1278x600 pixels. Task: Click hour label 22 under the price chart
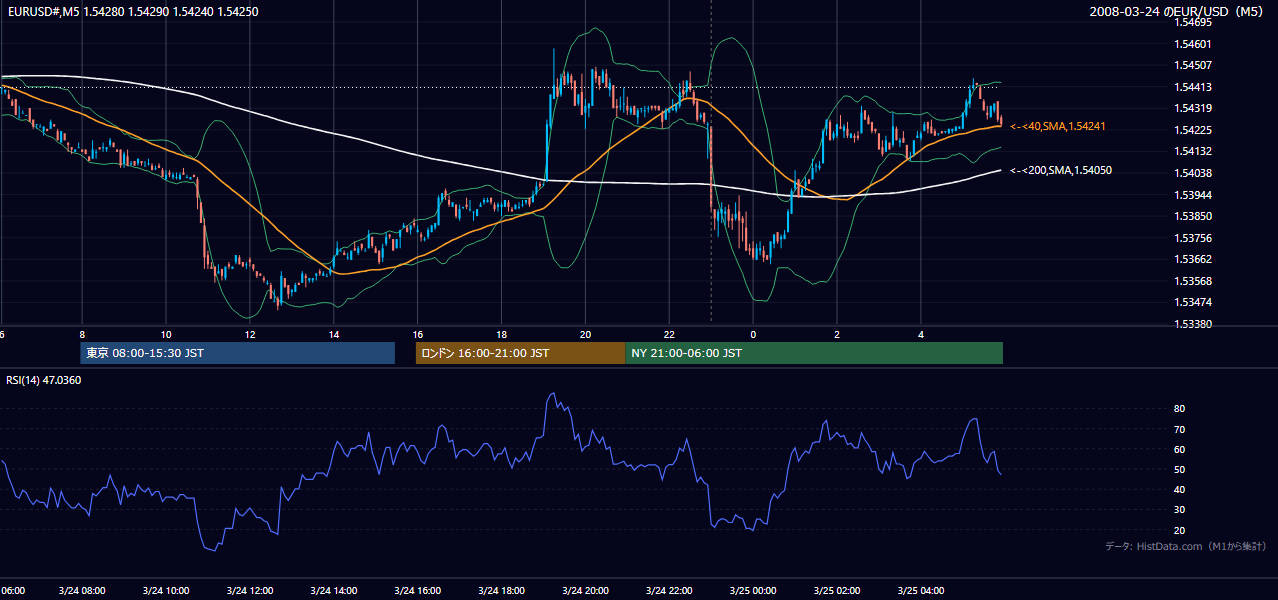point(670,335)
